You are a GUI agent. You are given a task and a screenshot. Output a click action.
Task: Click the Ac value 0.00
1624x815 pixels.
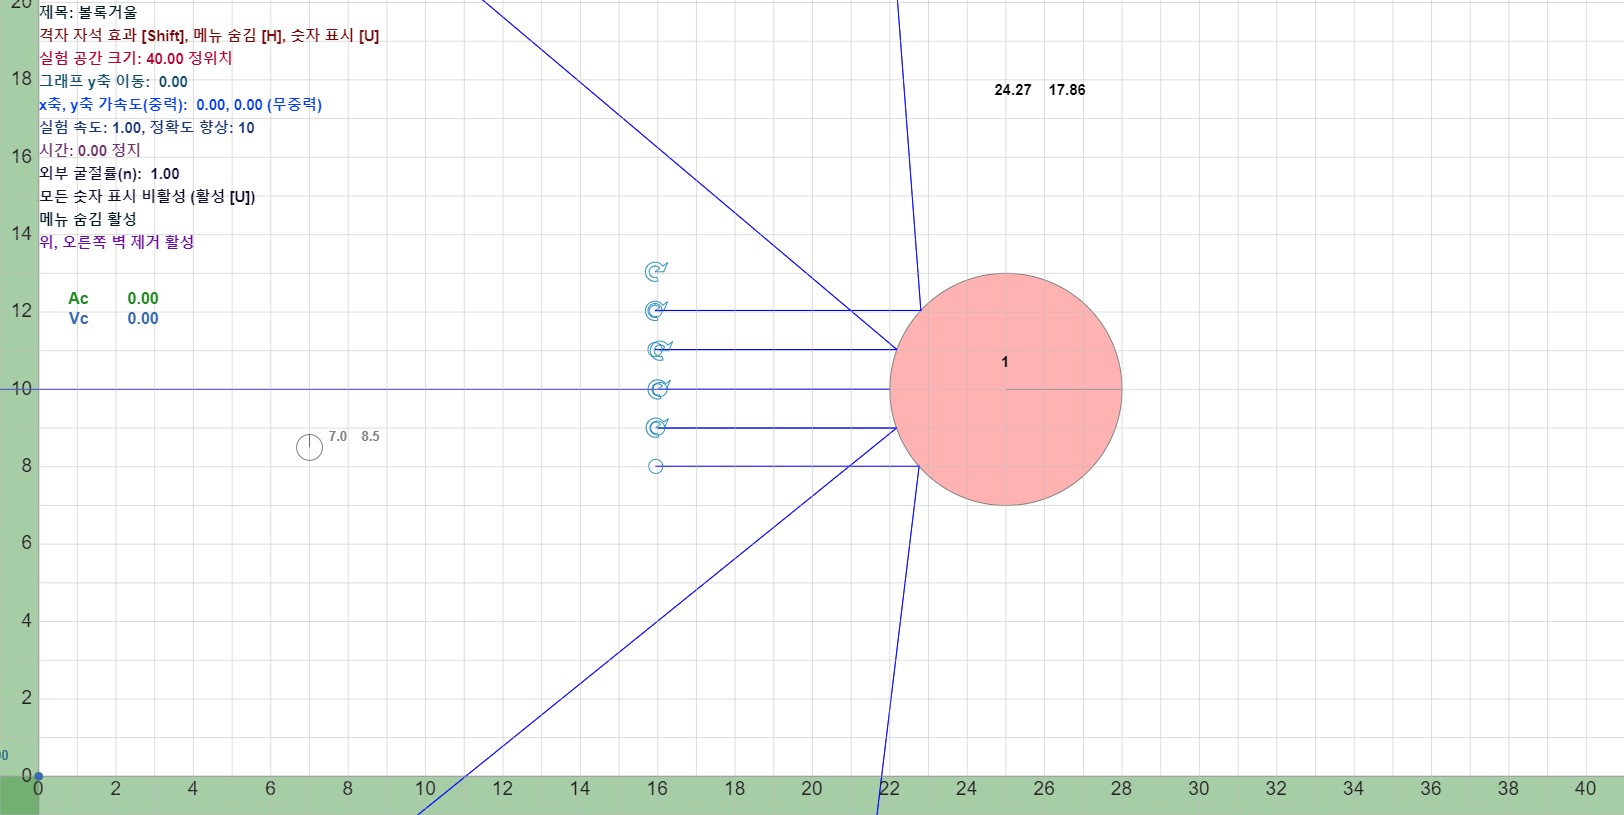pyautogui.click(x=143, y=298)
